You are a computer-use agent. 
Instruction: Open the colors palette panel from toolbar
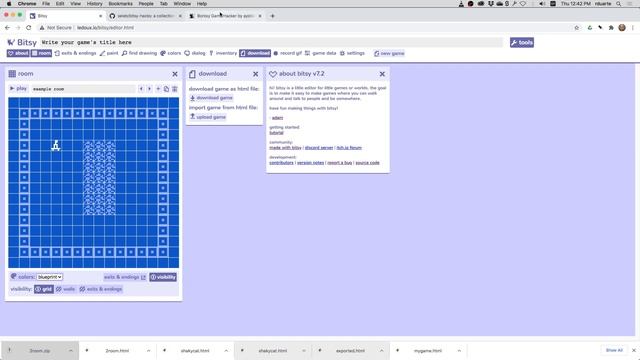171,53
